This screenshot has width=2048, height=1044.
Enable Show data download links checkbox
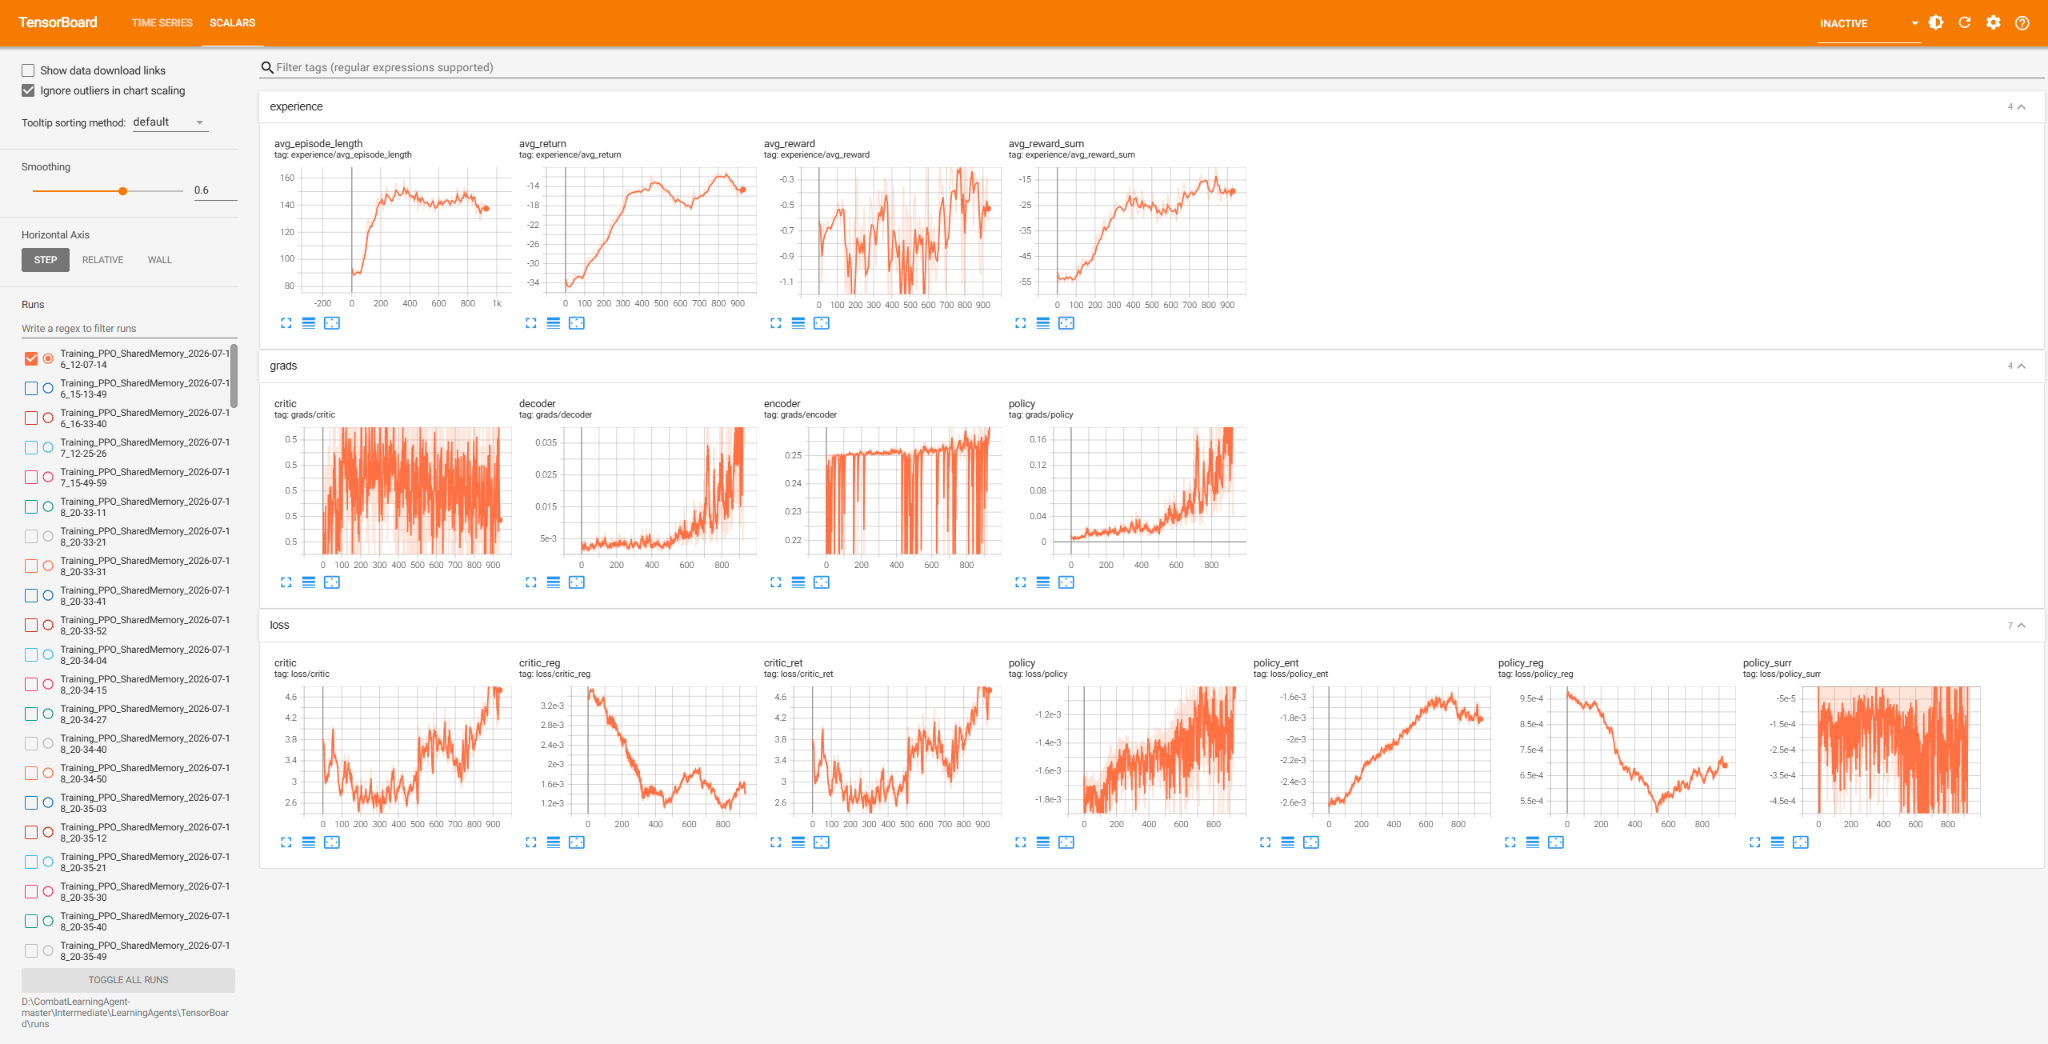point(28,70)
